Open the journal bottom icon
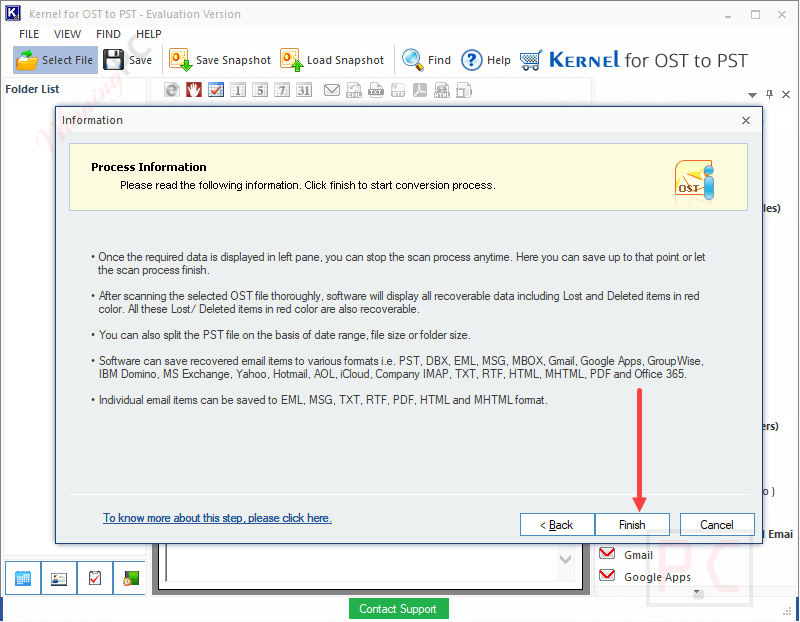This screenshot has width=800, height=622. 131,578
